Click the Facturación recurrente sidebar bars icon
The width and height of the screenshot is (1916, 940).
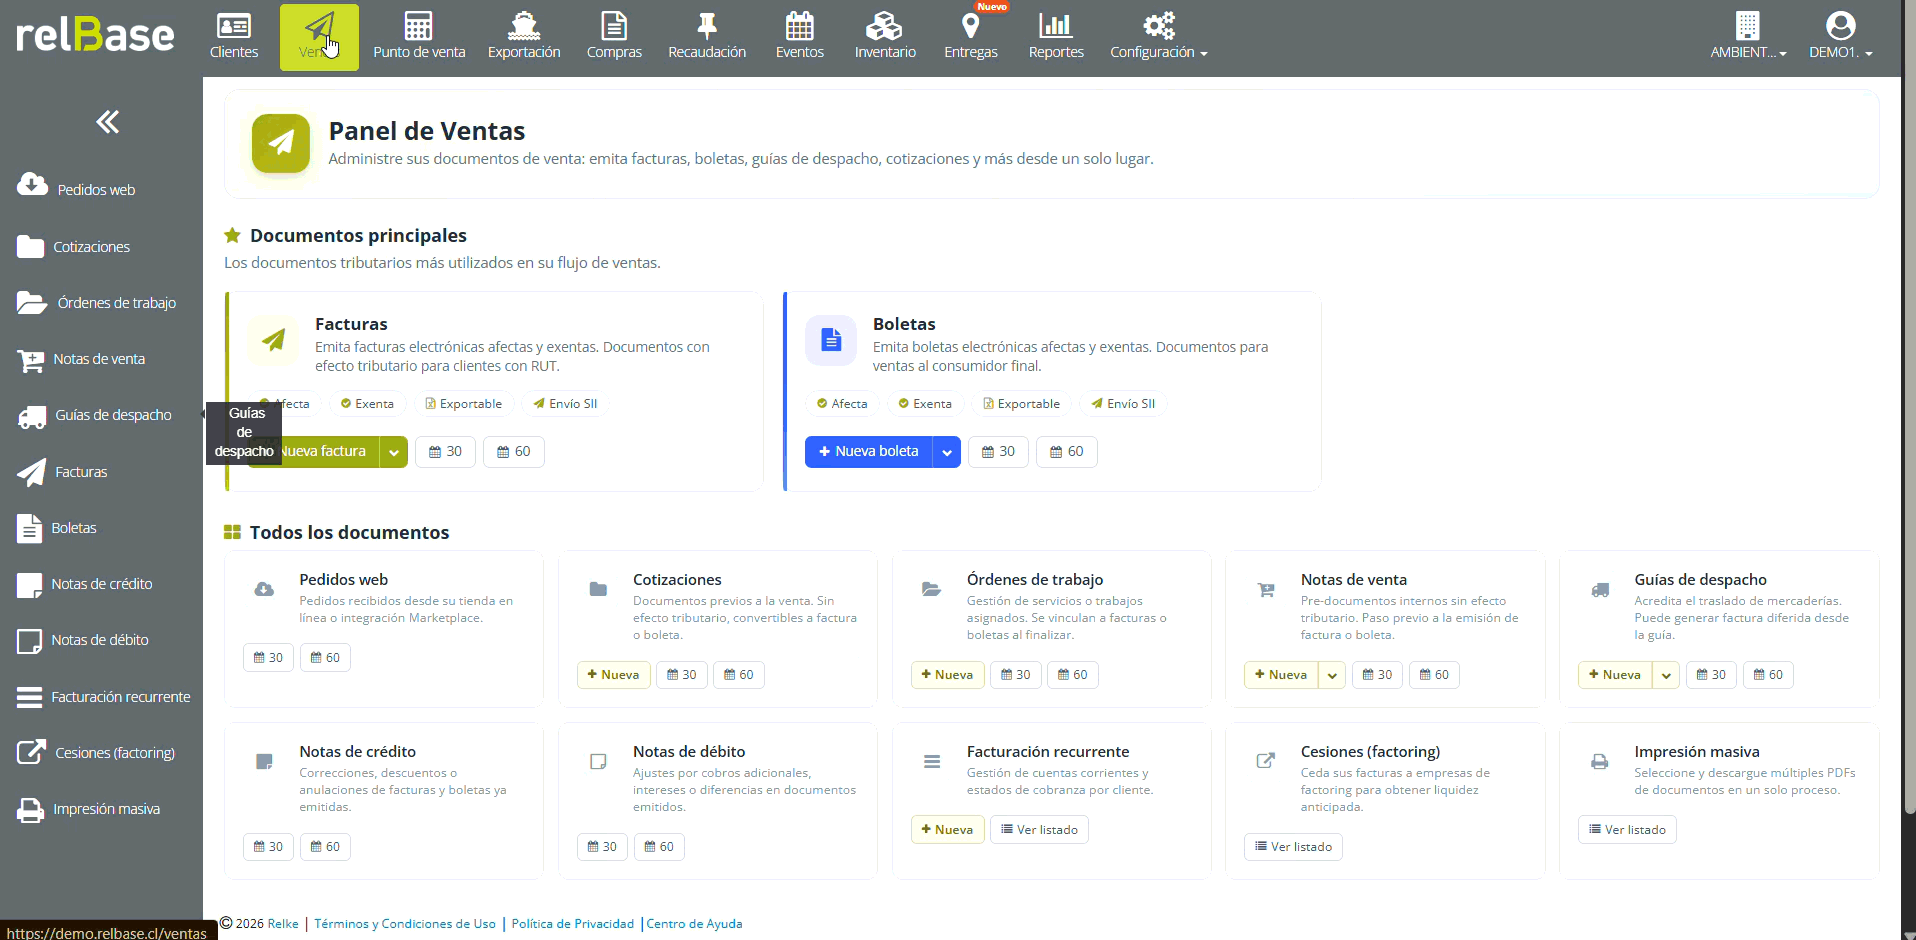(30, 697)
